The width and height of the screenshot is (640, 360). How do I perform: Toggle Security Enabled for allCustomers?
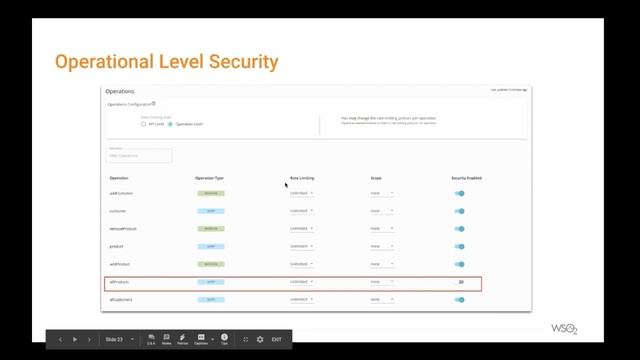(460, 300)
